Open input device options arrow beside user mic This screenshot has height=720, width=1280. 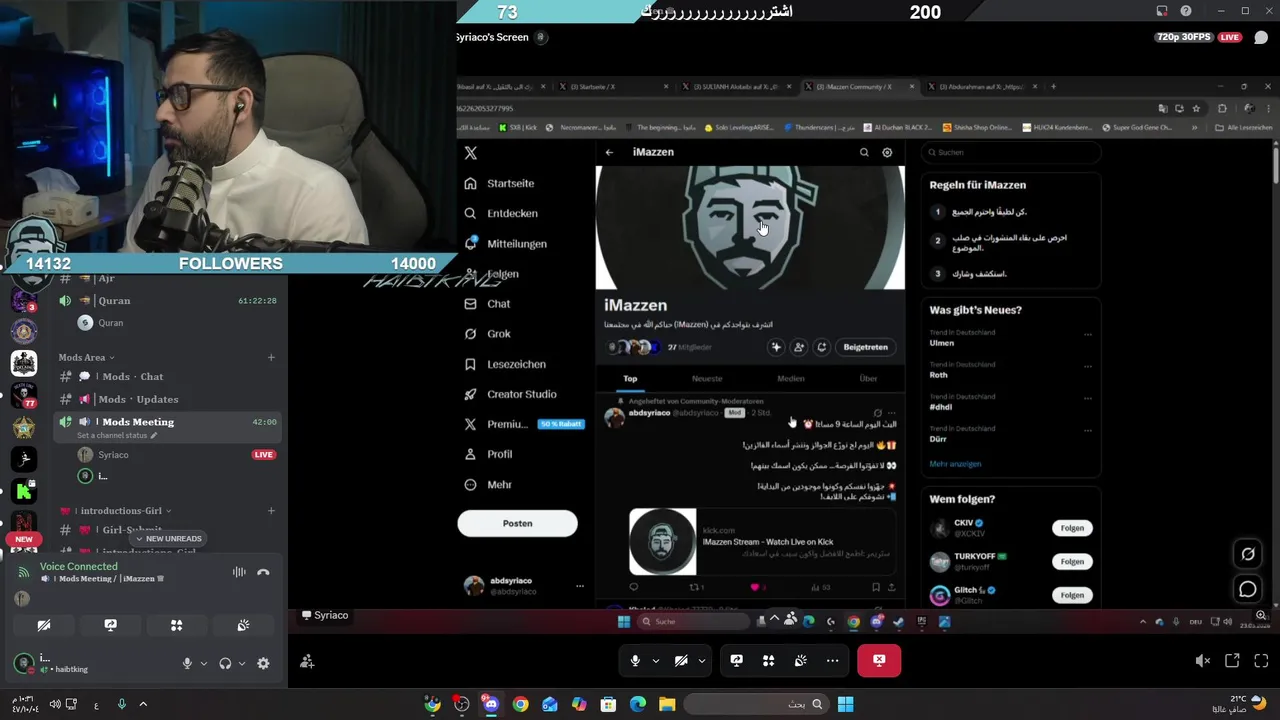tap(204, 663)
